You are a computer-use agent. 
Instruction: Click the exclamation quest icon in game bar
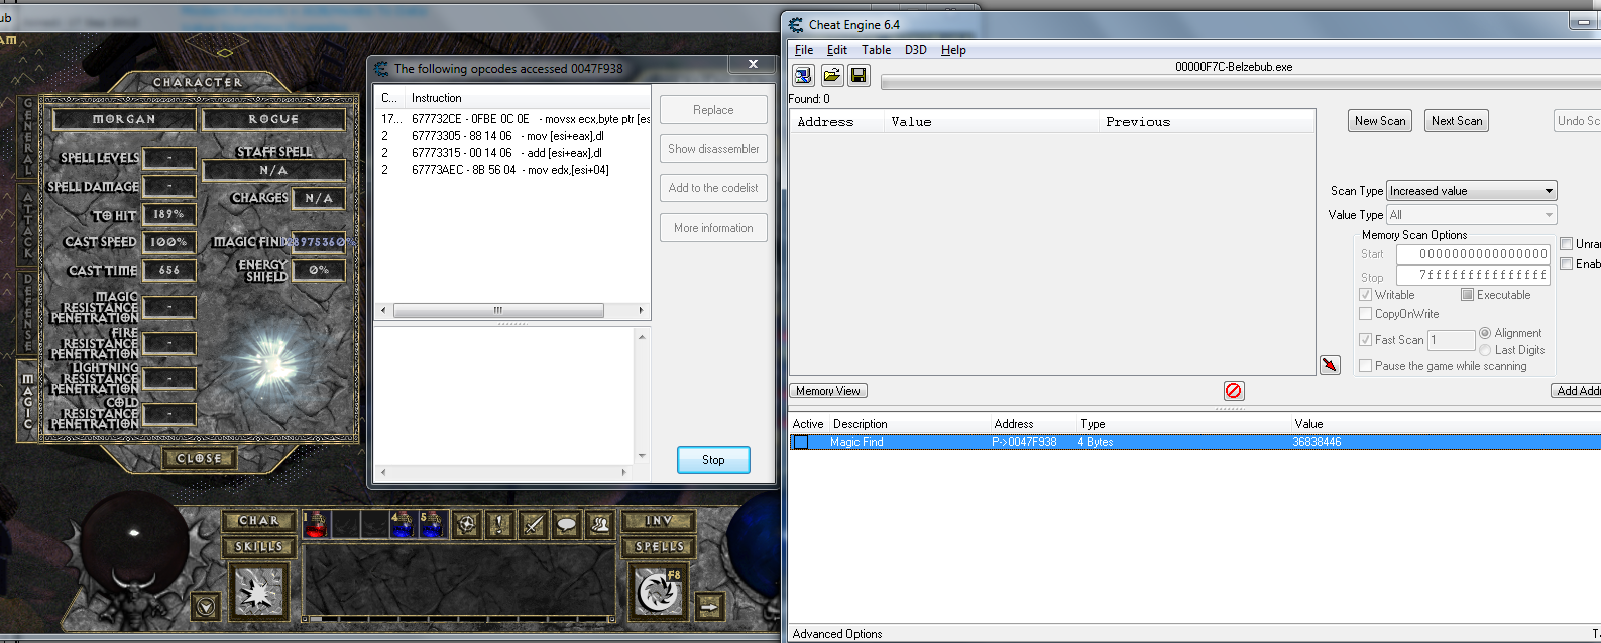tap(499, 524)
